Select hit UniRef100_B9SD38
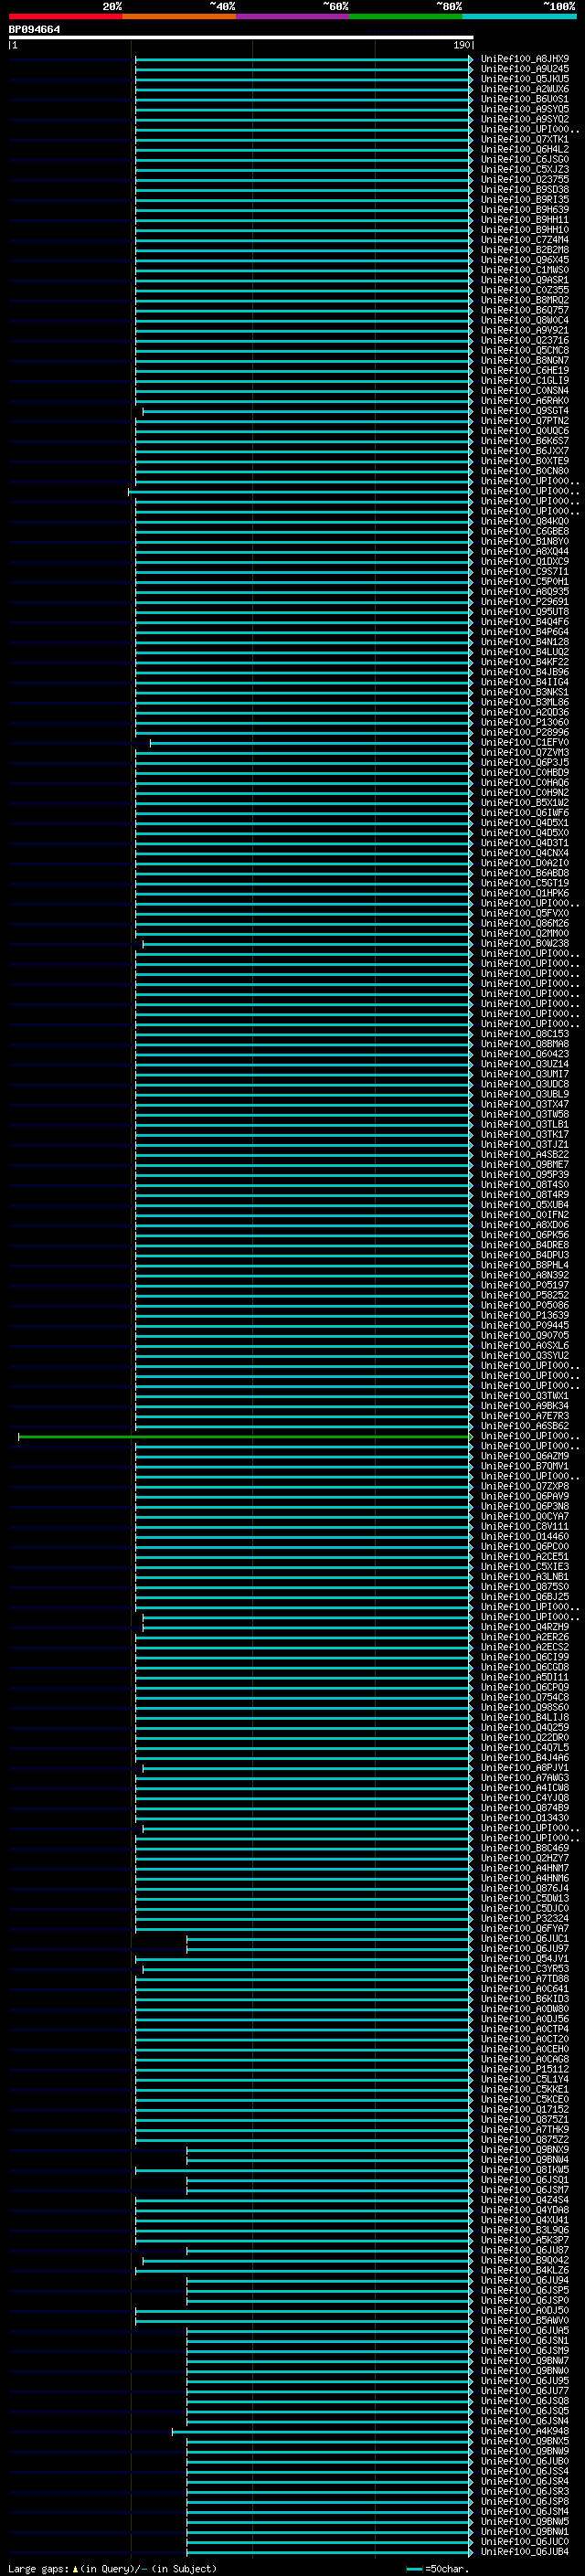Screen dimensions: 585x2576 click(x=525, y=190)
